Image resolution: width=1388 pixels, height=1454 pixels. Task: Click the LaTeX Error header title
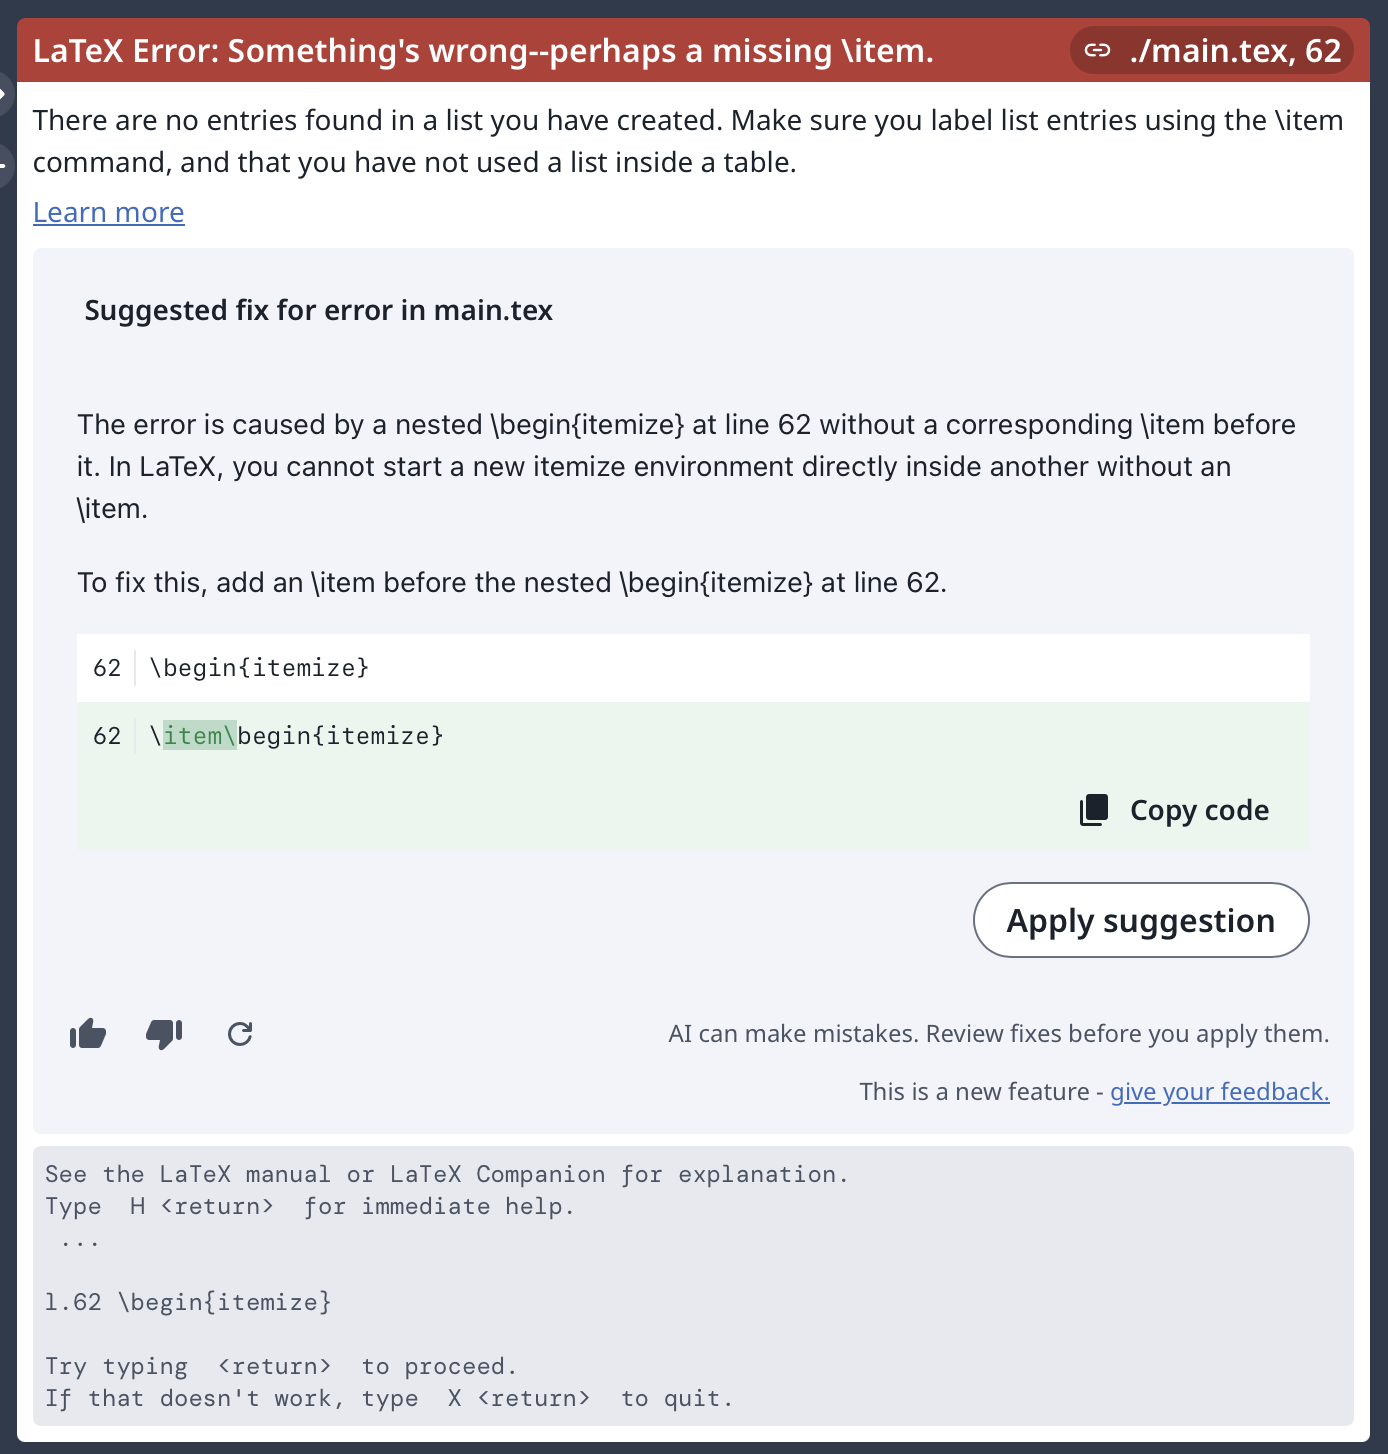pos(483,50)
